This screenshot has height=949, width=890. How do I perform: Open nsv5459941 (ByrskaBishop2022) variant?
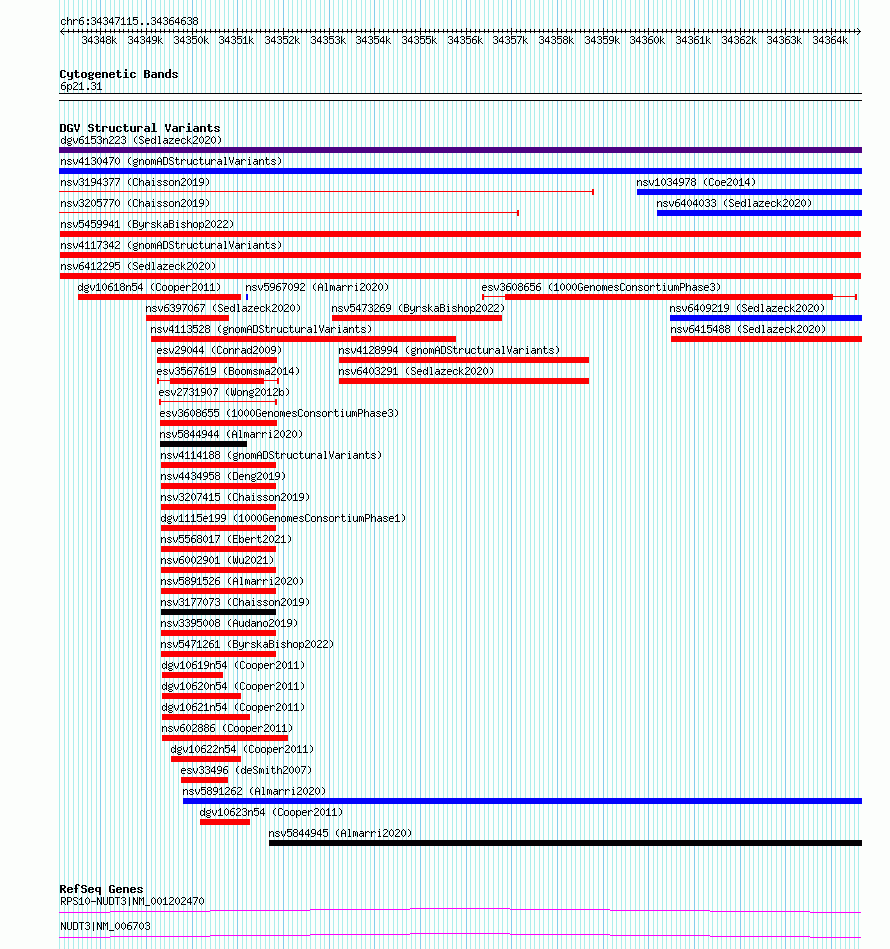pos(147,225)
